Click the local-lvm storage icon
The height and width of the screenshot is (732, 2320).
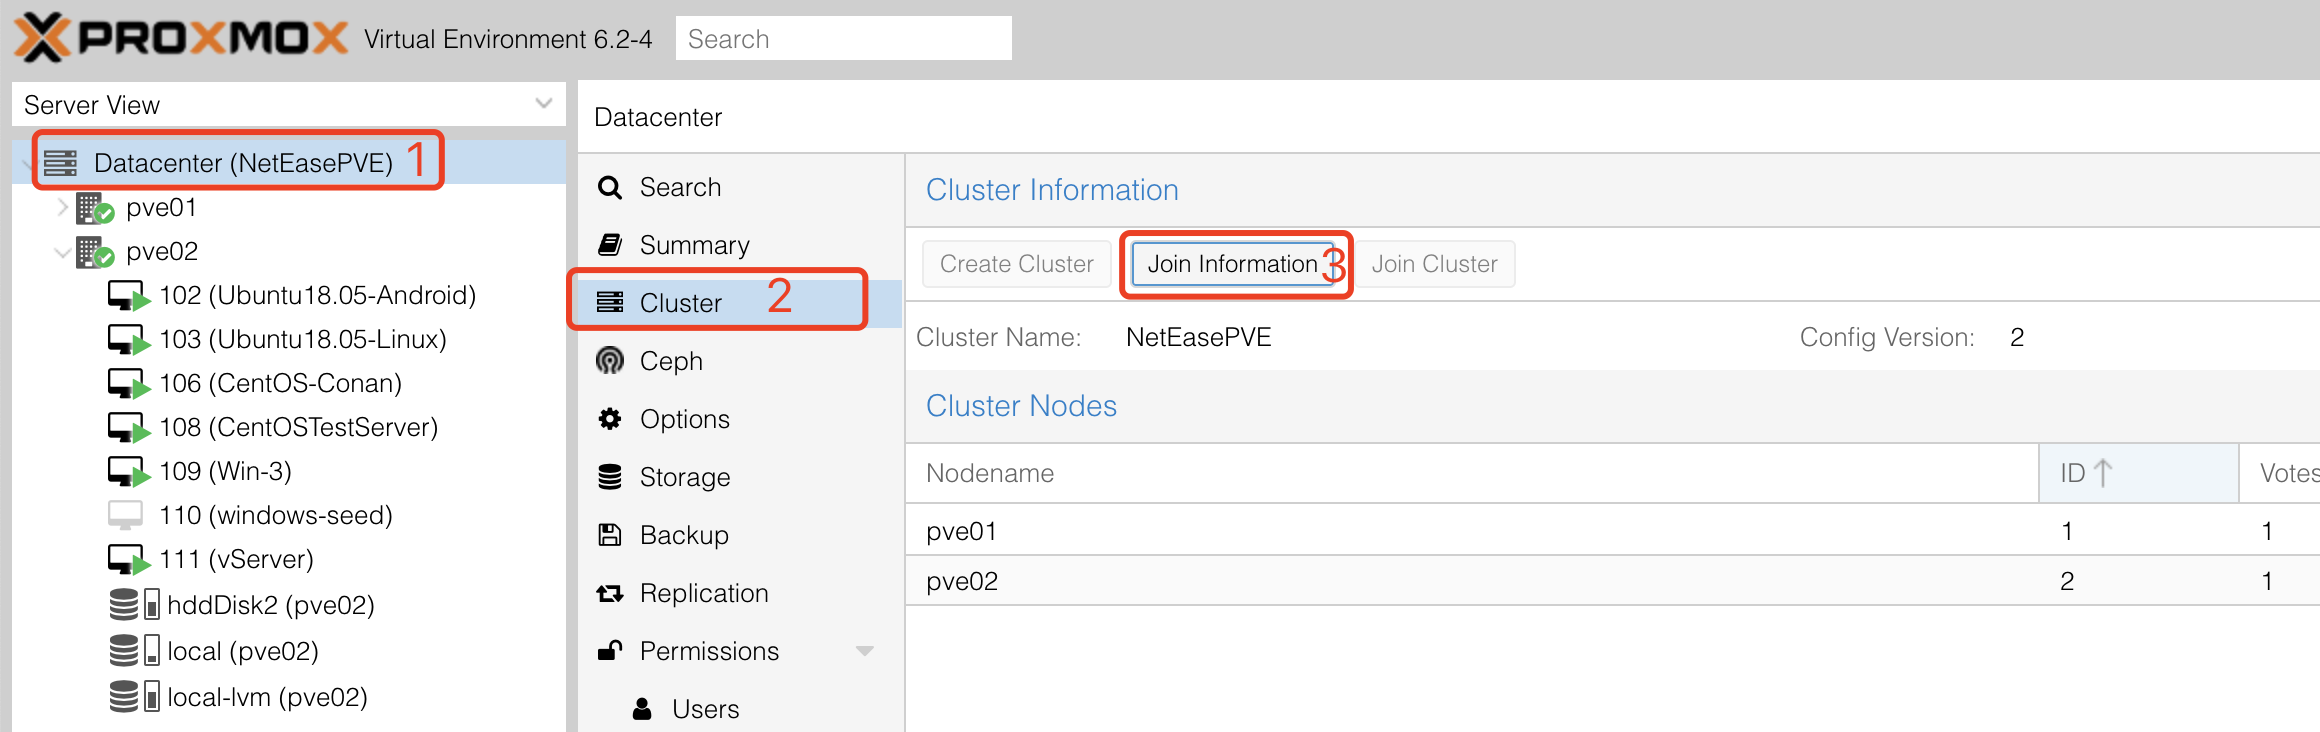pyautogui.click(x=134, y=696)
